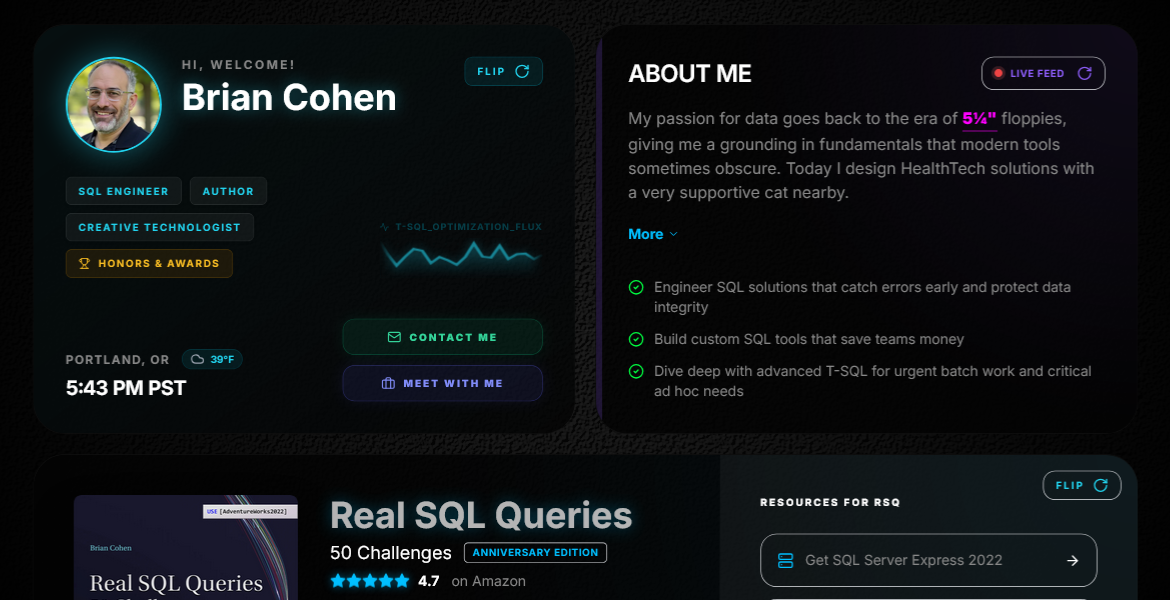Select the AUTHOR tag
The height and width of the screenshot is (600, 1170).
[x=228, y=191]
